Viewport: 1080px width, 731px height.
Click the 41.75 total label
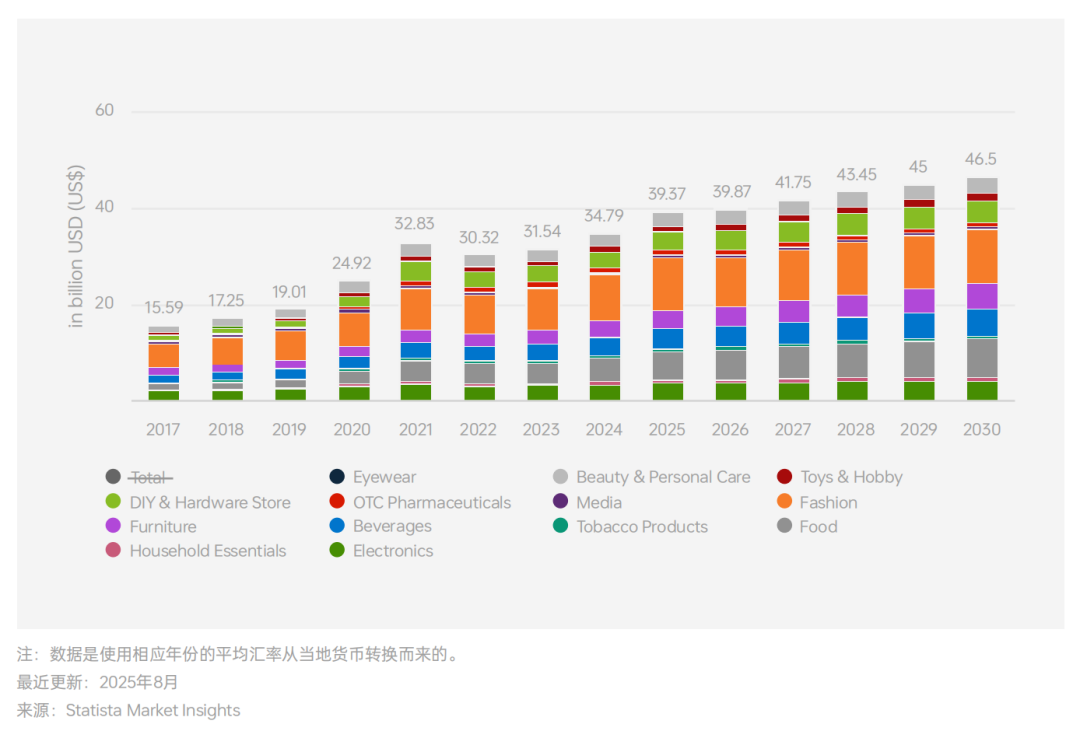click(x=793, y=183)
